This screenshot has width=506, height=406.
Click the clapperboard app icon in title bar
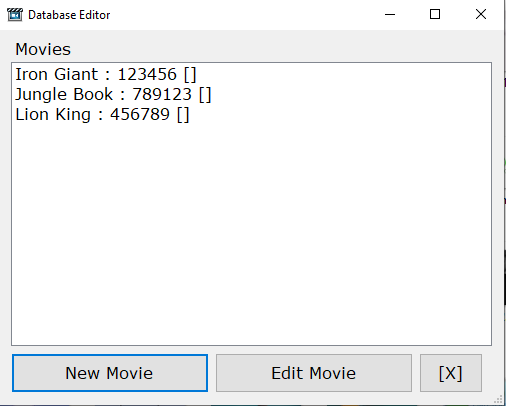pyautogui.click(x=15, y=15)
